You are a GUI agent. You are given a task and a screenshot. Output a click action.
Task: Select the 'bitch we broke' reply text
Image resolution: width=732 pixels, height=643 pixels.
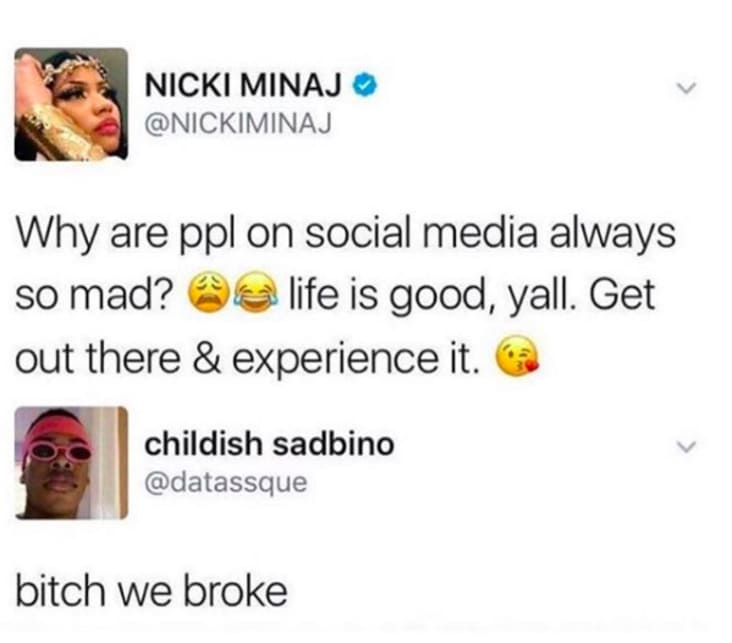pos(151,591)
